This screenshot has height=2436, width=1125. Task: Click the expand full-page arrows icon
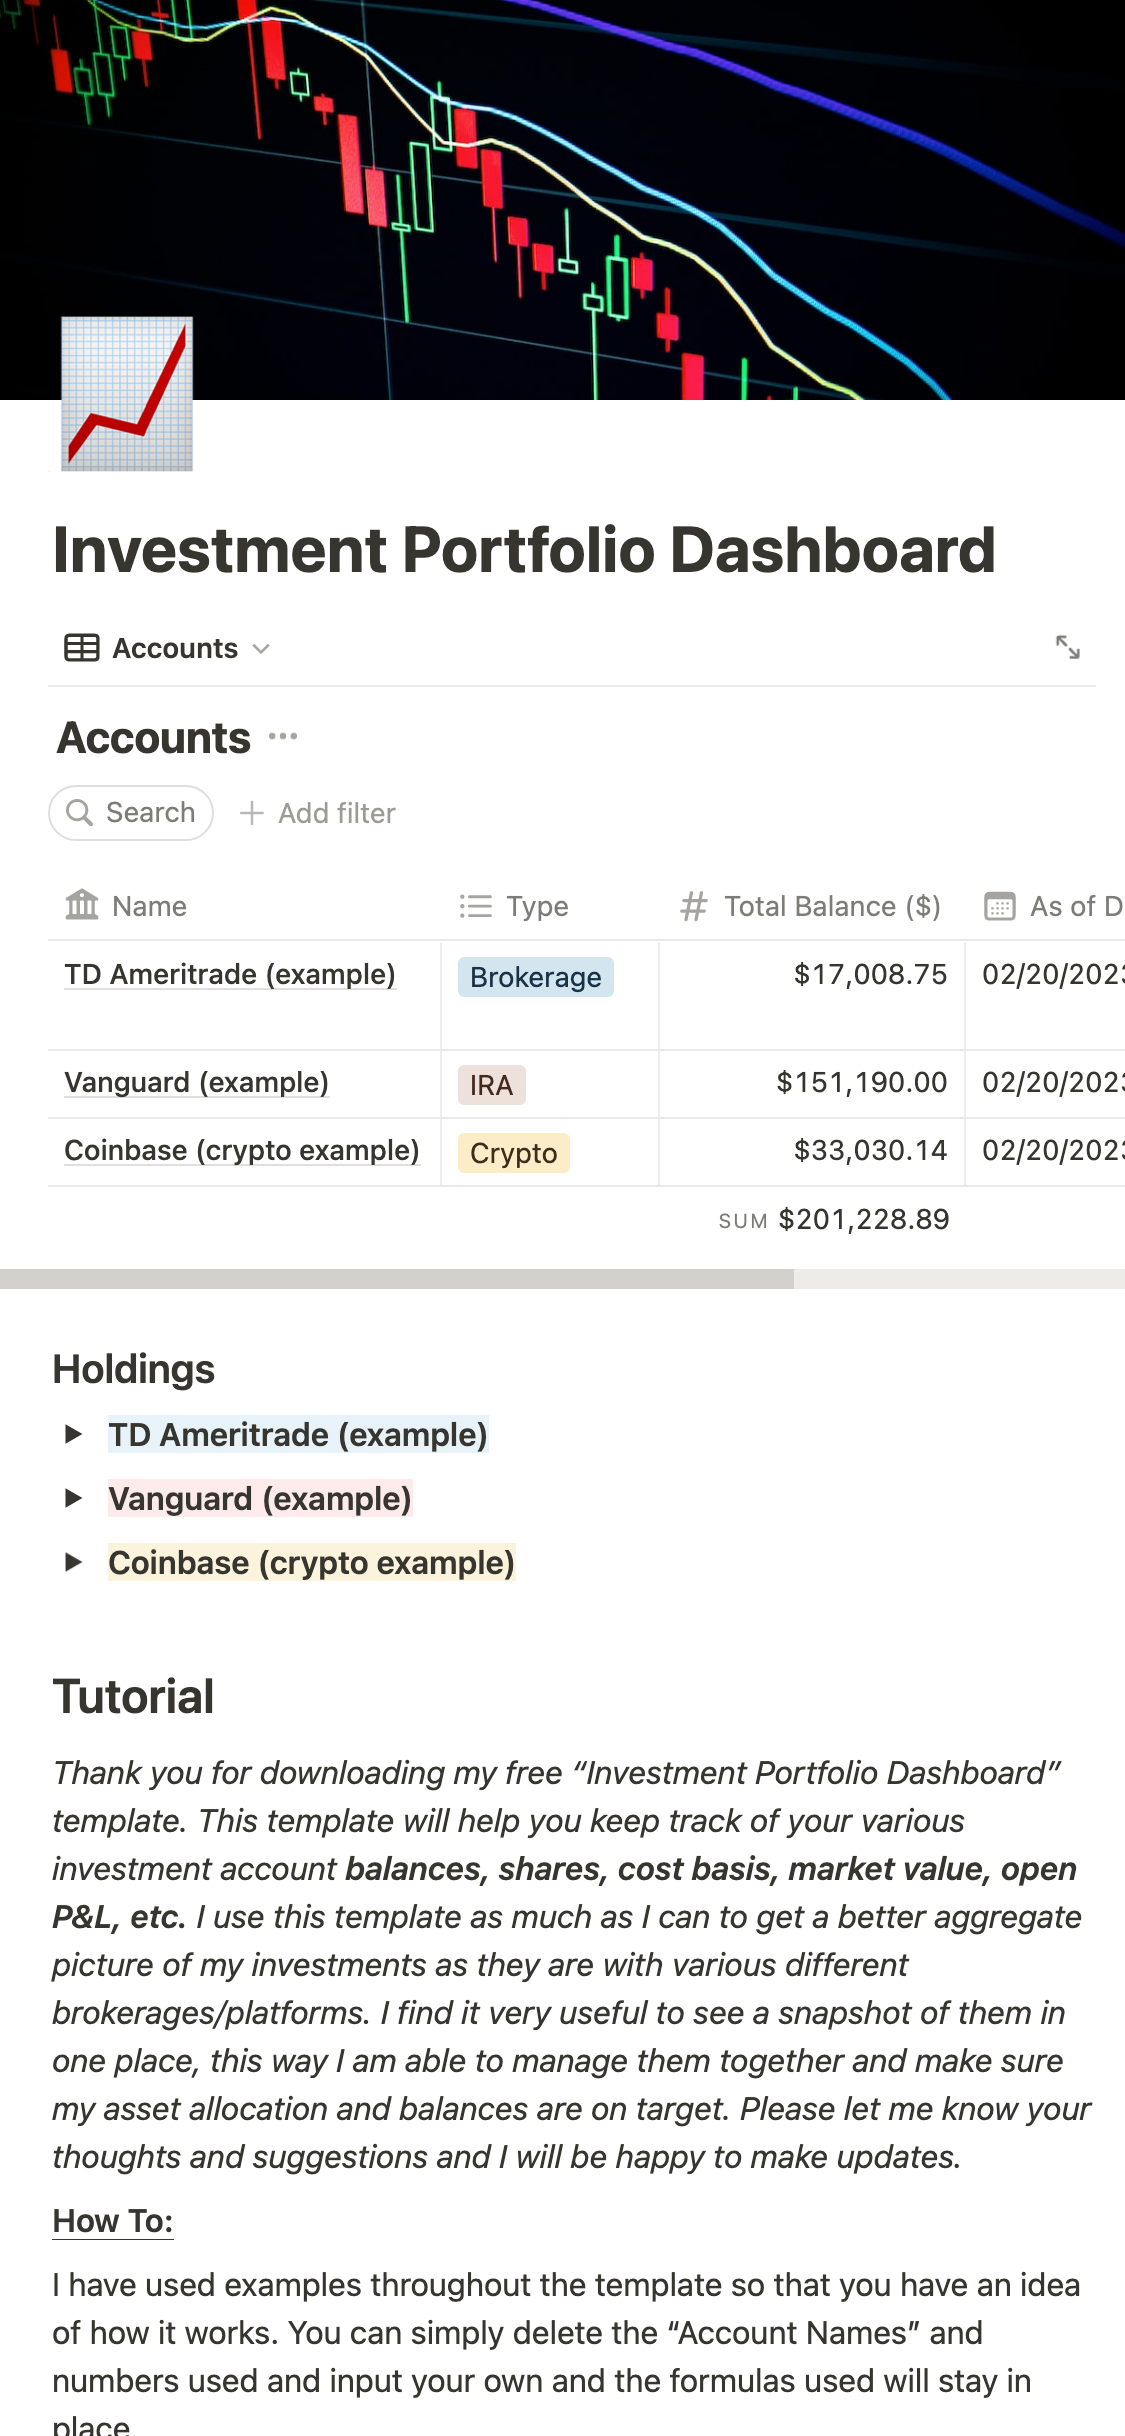click(x=1067, y=647)
